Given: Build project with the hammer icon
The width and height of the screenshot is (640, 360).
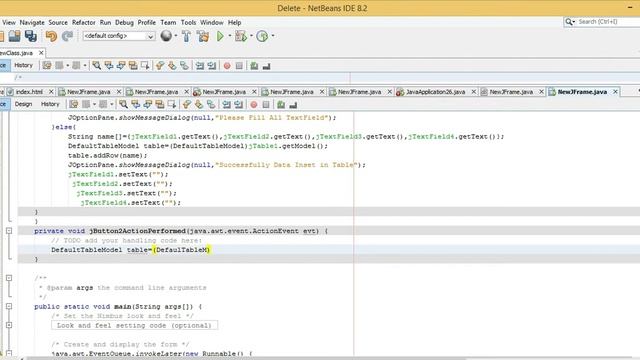Looking at the screenshot, I should coord(187,36).
